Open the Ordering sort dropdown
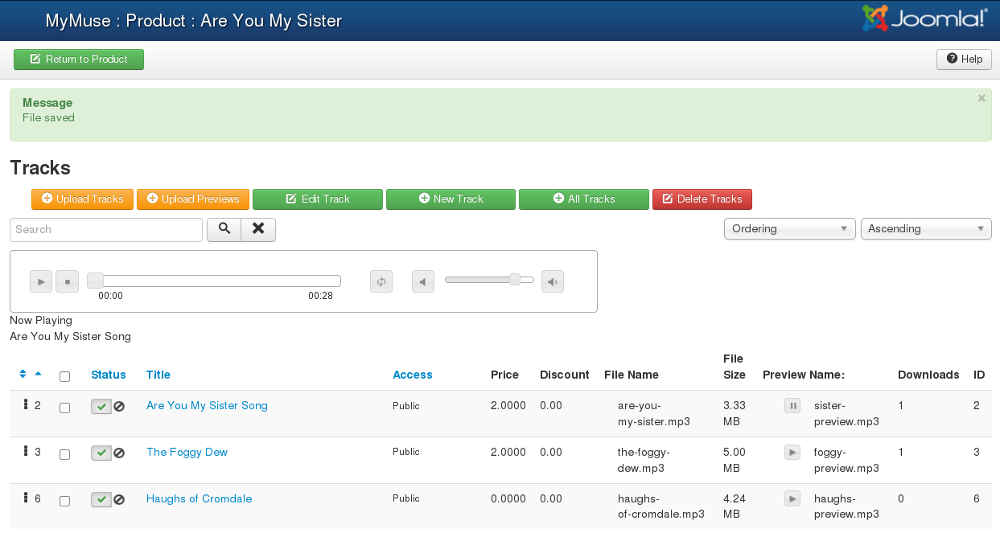1000x537 pixels. [x=789, y=229]
